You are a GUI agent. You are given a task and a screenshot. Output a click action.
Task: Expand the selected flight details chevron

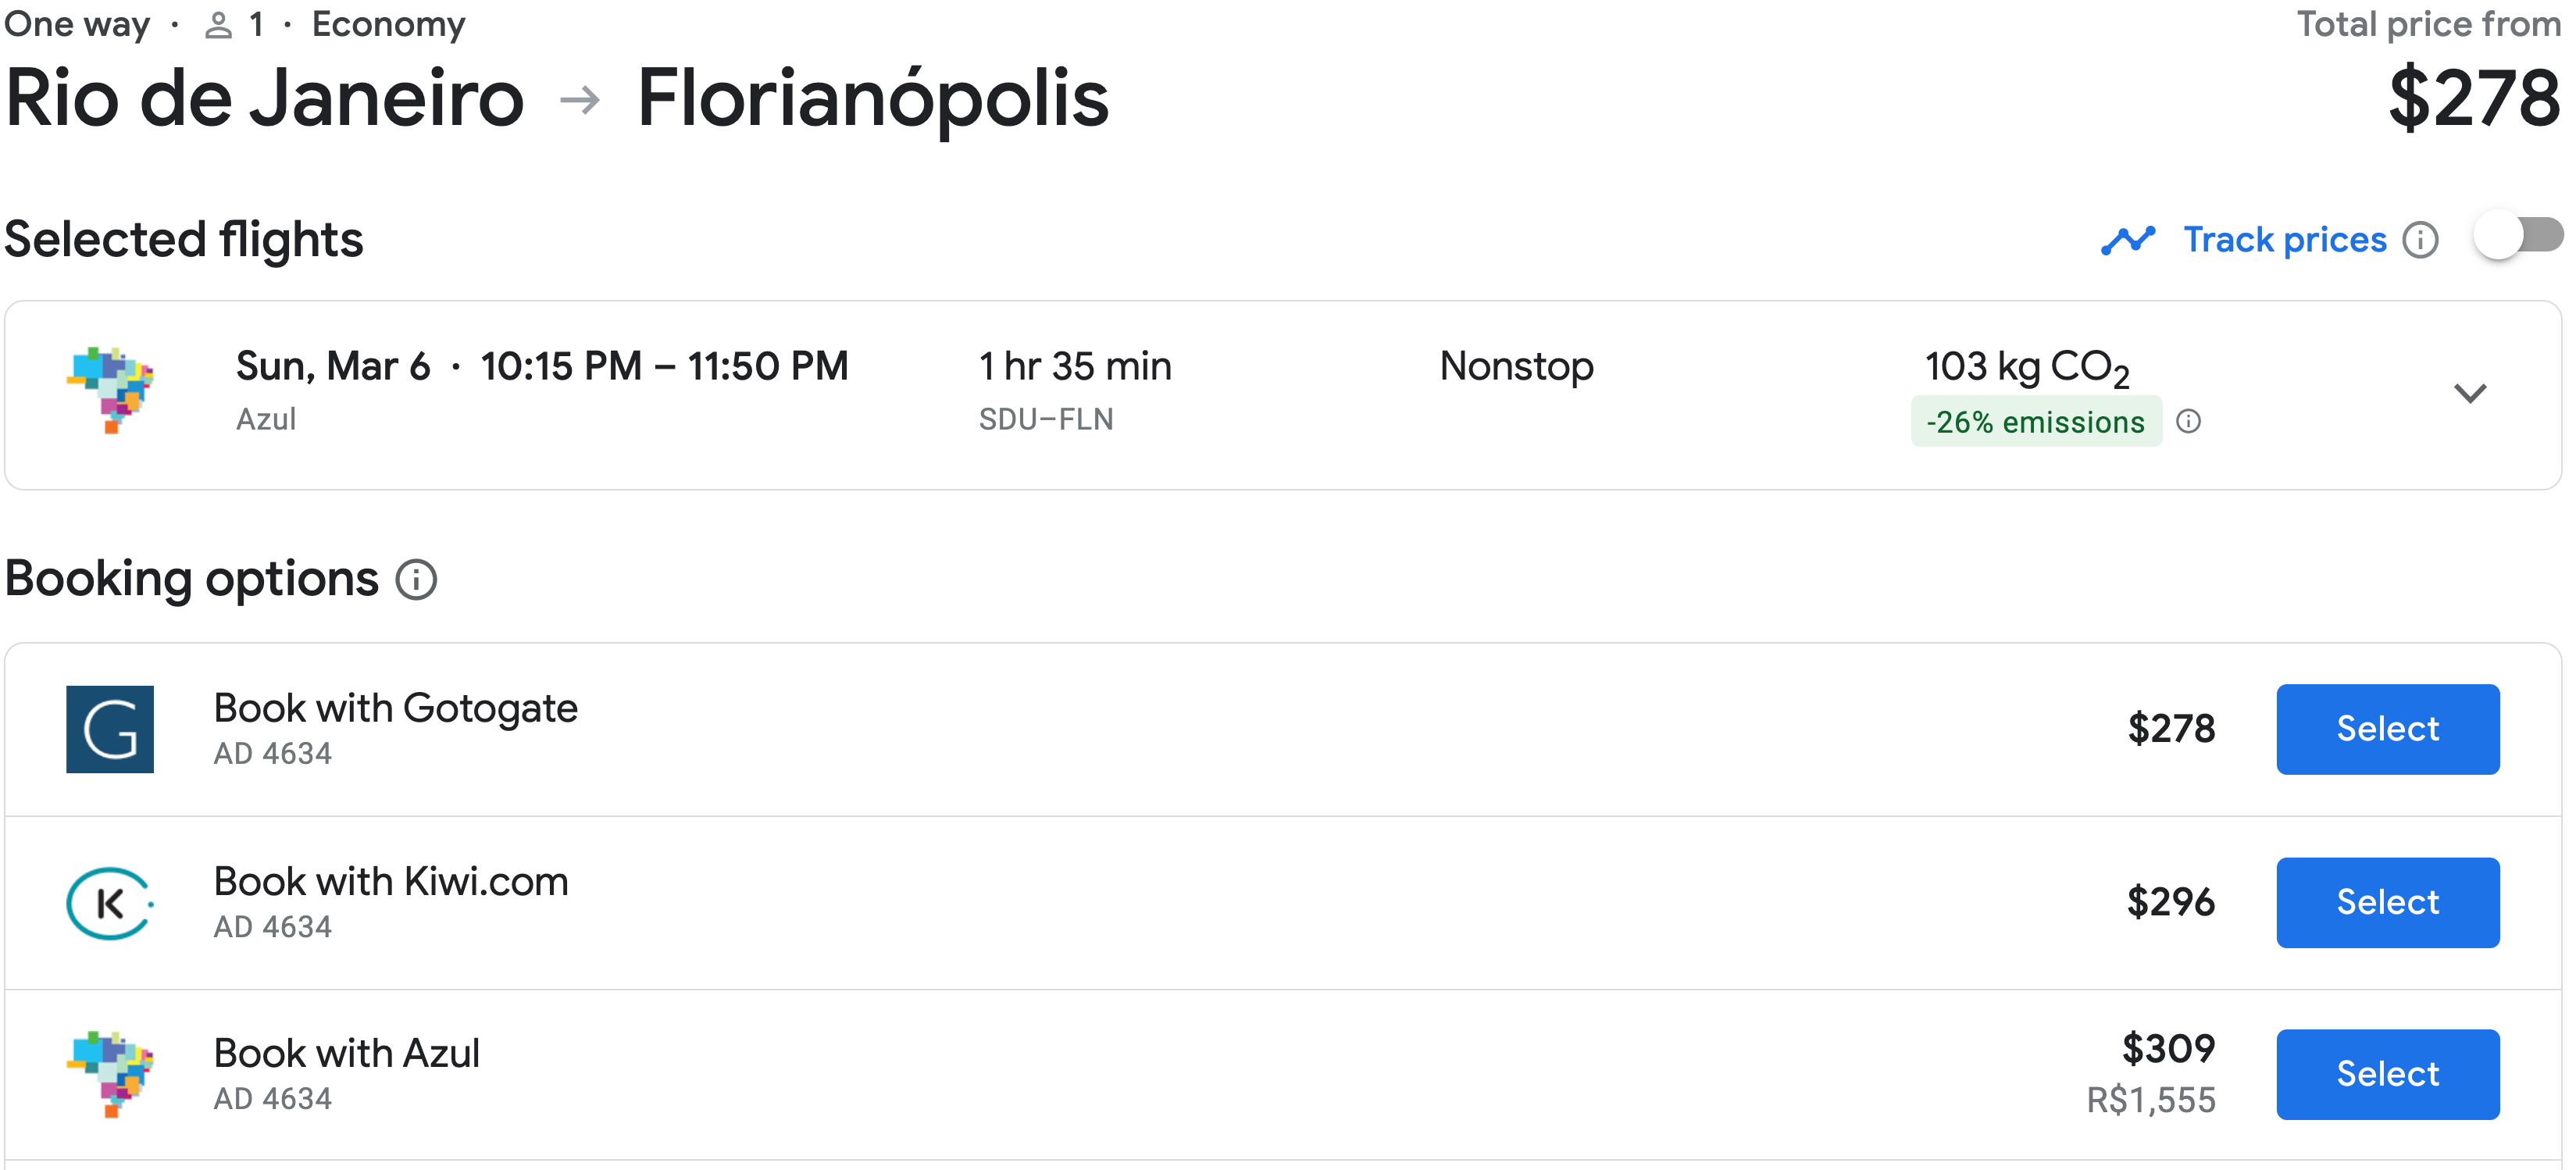click(2470, 394)
